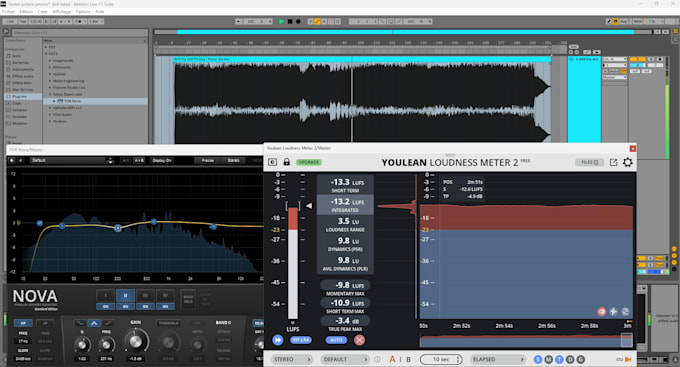
Task: Click the Q knob in TDR Nova
Action: [82, 345]
